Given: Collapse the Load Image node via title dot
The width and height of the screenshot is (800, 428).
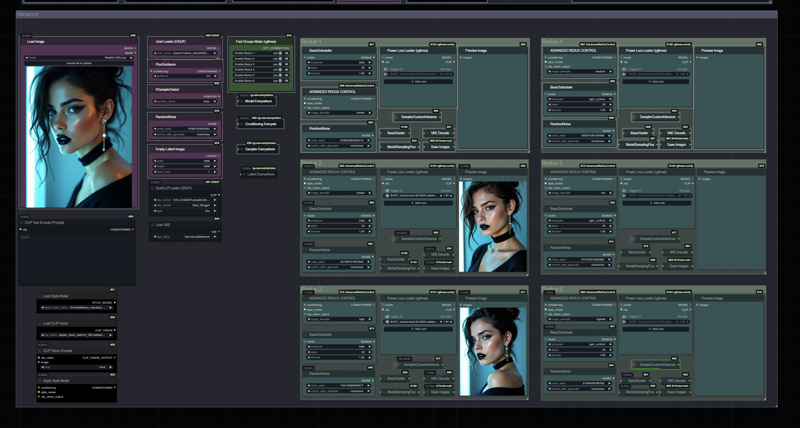Looking at the screenshot, I should (24, 41).
